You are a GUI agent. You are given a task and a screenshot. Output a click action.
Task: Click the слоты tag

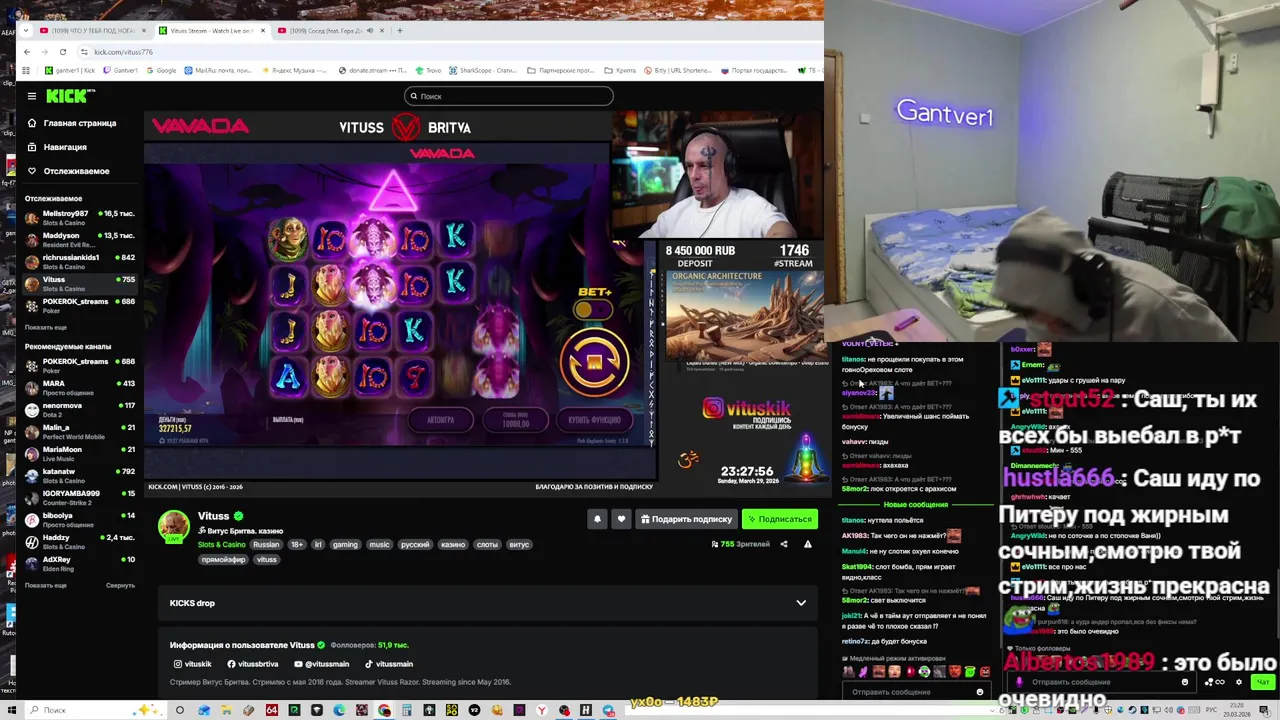pyautogui.click(x=487, y=545)
